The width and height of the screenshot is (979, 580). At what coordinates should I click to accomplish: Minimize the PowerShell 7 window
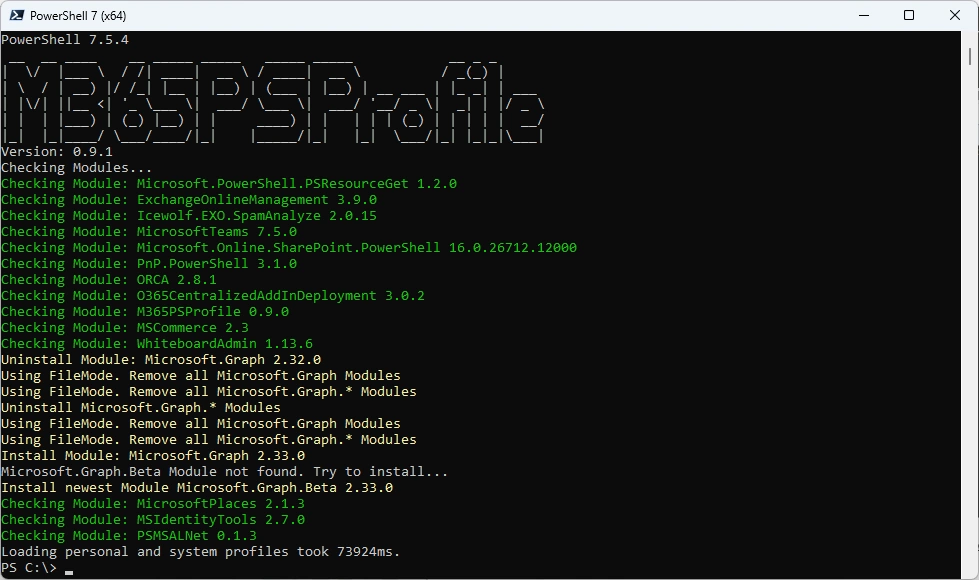863,15
